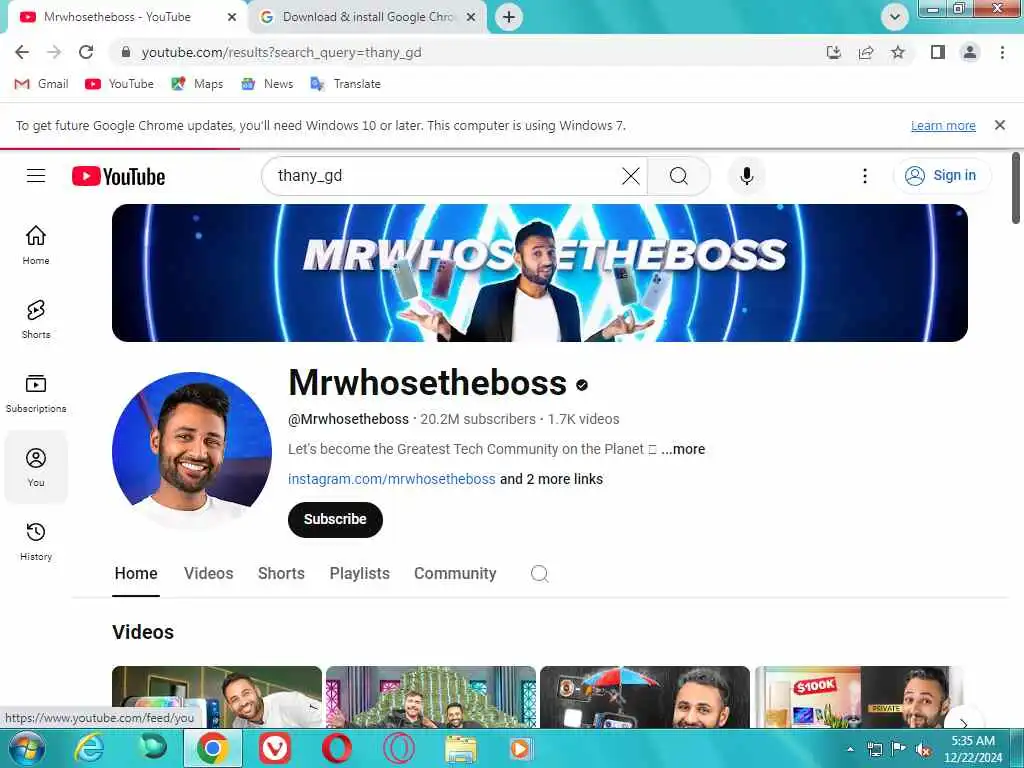Screen dimensions: 1024x768
Task: Expand the channel description with ...more
Action: point(682,449)
